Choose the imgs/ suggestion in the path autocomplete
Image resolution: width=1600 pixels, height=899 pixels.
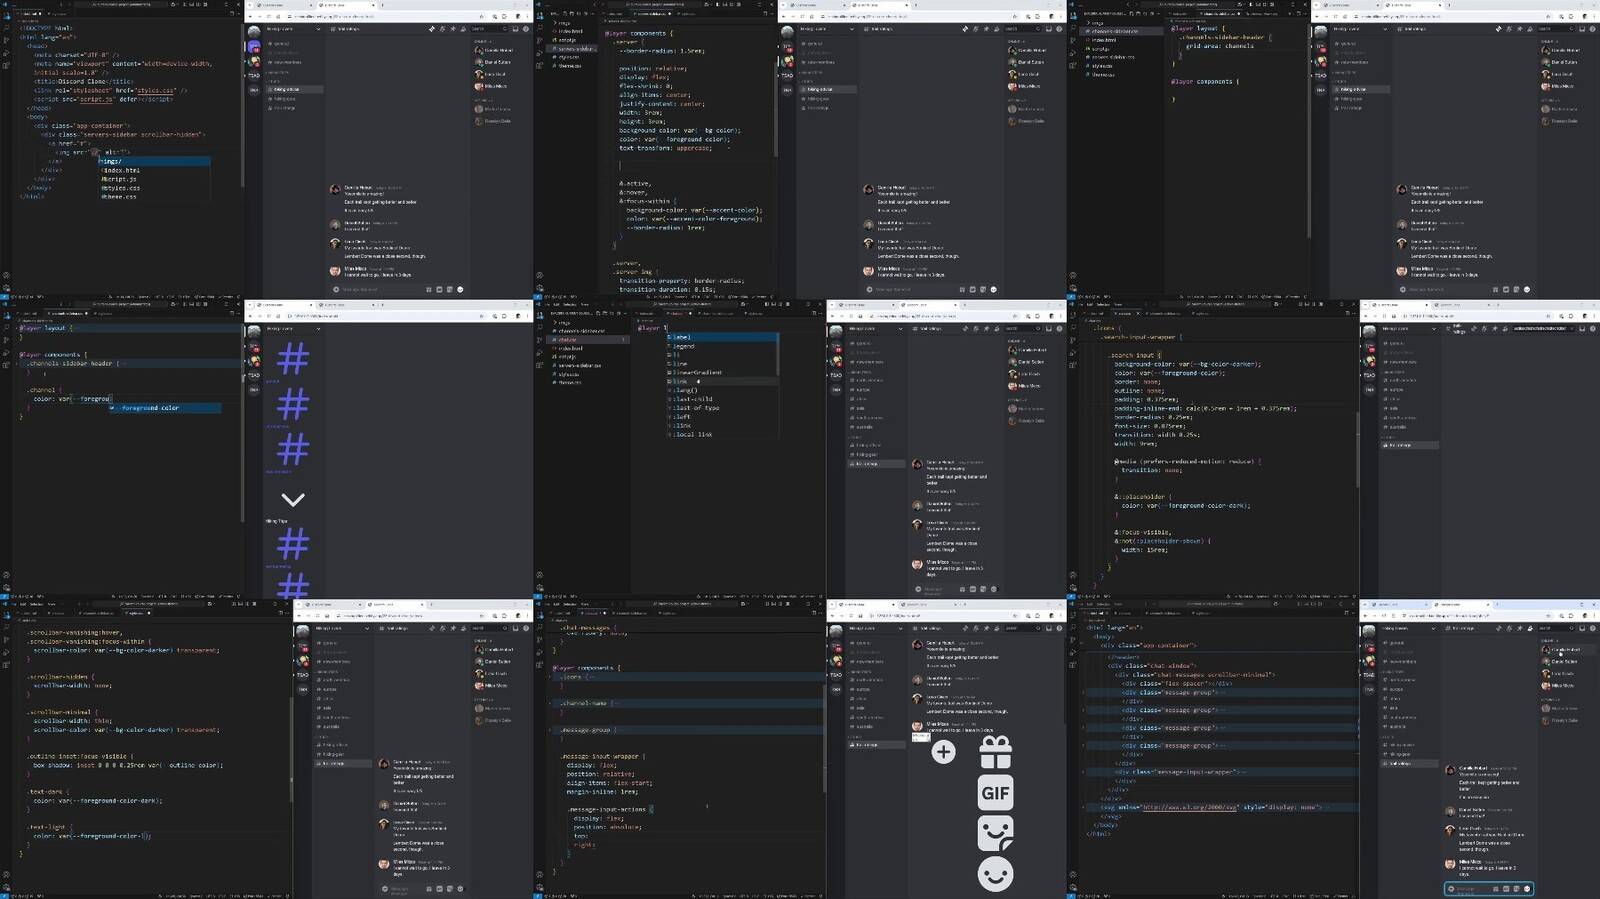pos(154,161)
